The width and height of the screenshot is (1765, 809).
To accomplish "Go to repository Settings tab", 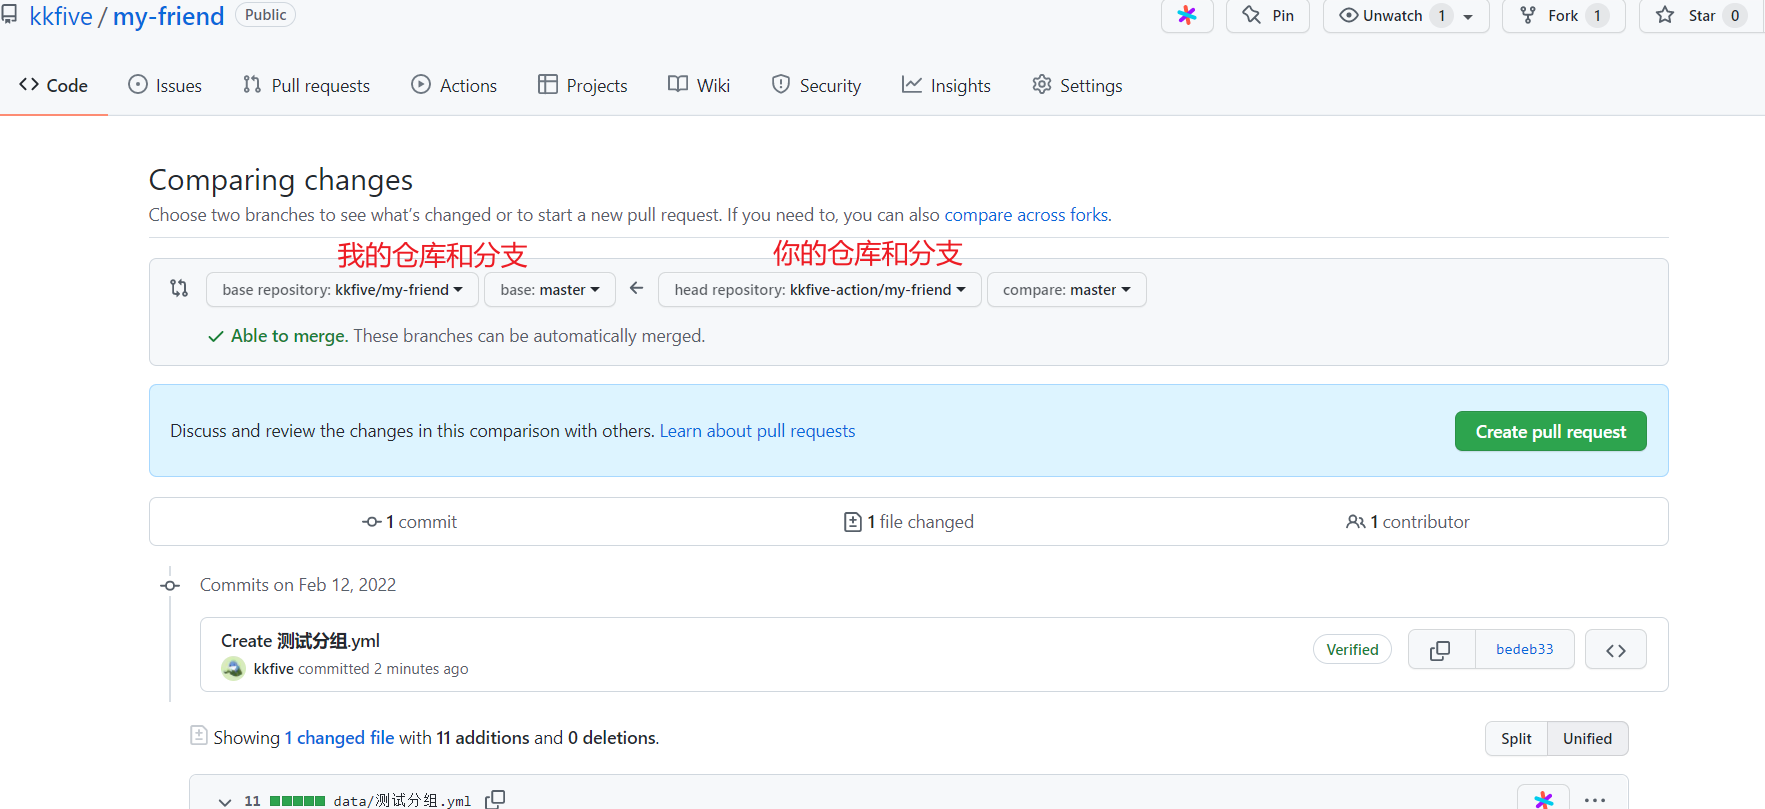I will (1077, 85).
